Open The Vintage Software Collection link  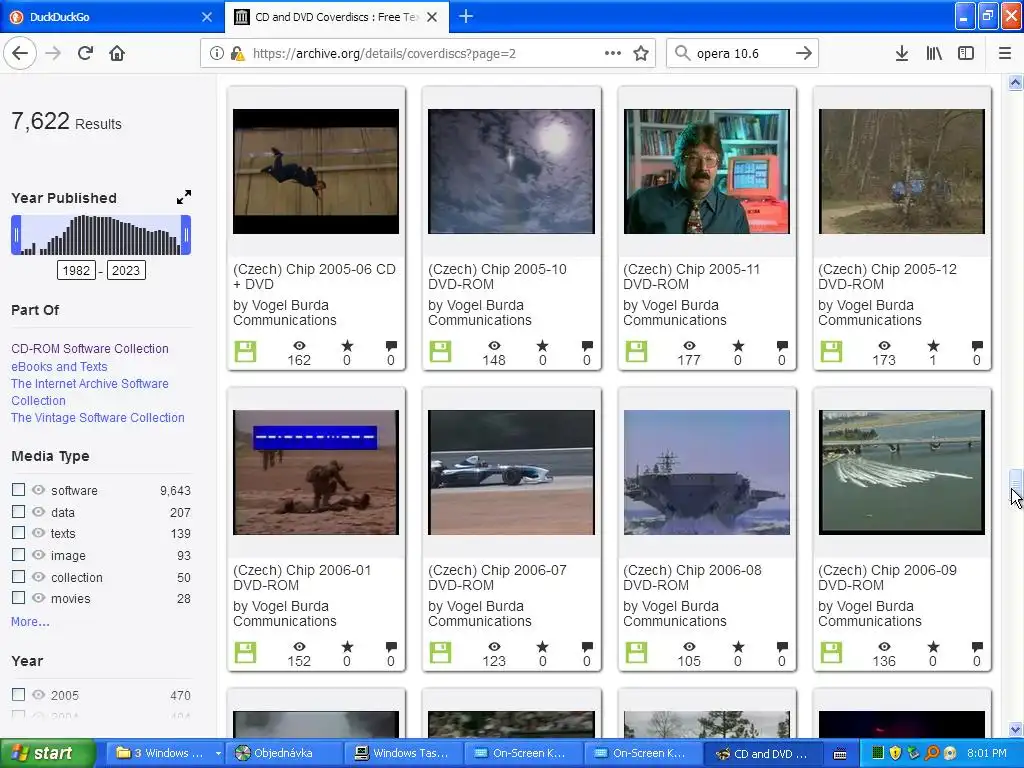tap(97, 417)
